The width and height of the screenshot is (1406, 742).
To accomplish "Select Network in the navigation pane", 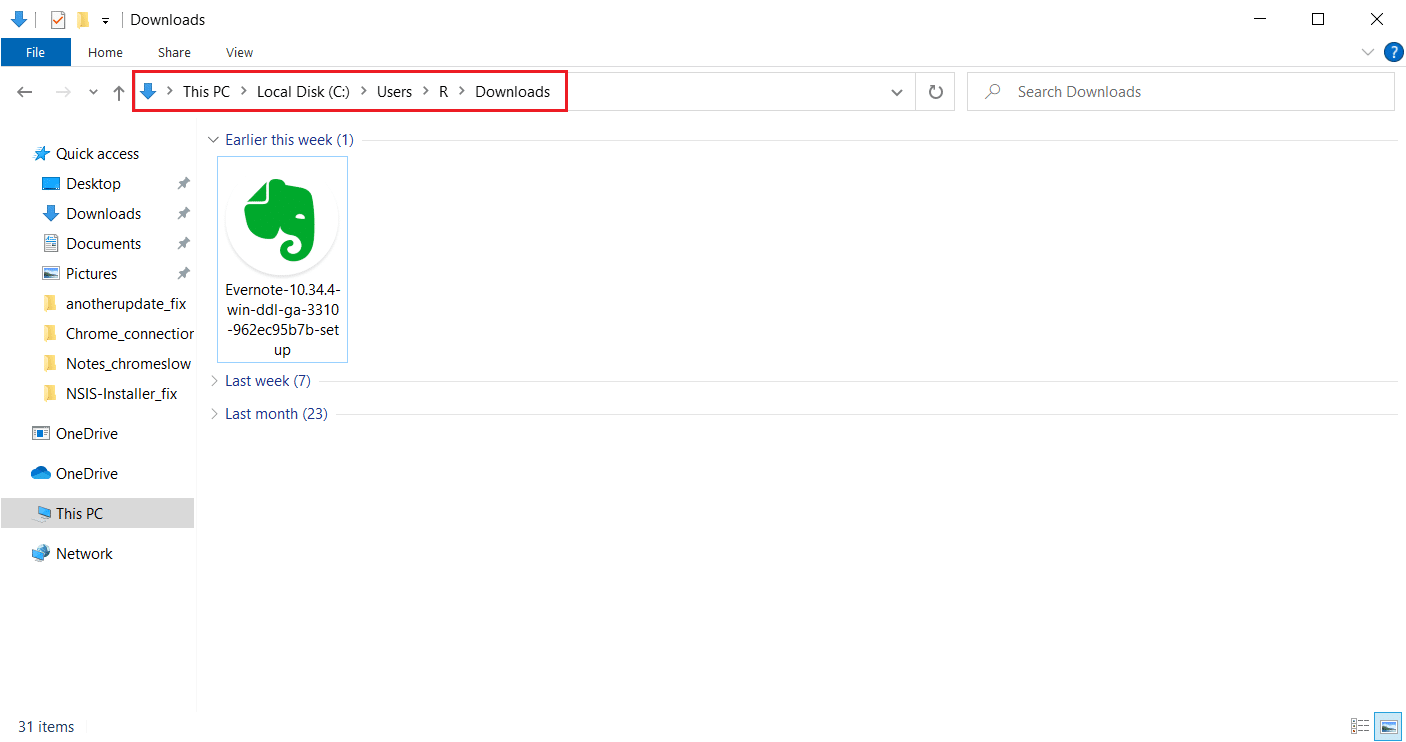I will click(x=84, y=554).
